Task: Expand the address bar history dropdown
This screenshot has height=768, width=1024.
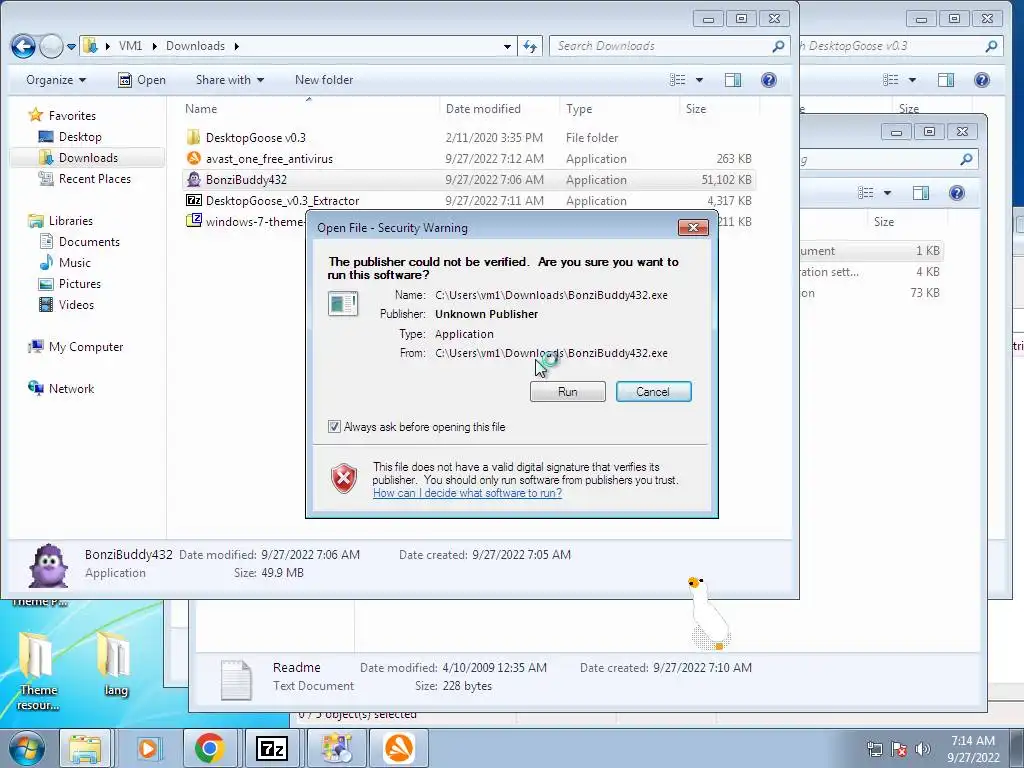Action: tap(507, 46)
